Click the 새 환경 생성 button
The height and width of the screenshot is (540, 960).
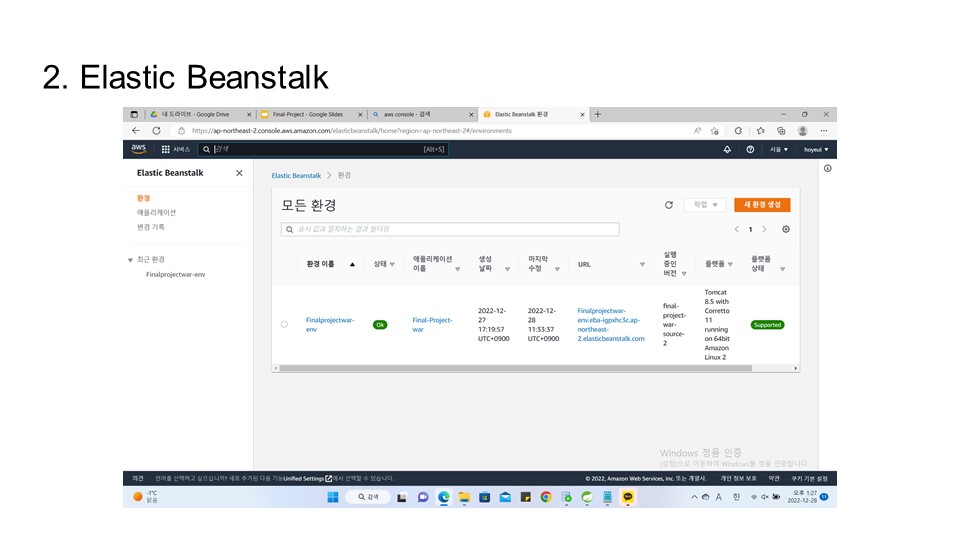762,204
